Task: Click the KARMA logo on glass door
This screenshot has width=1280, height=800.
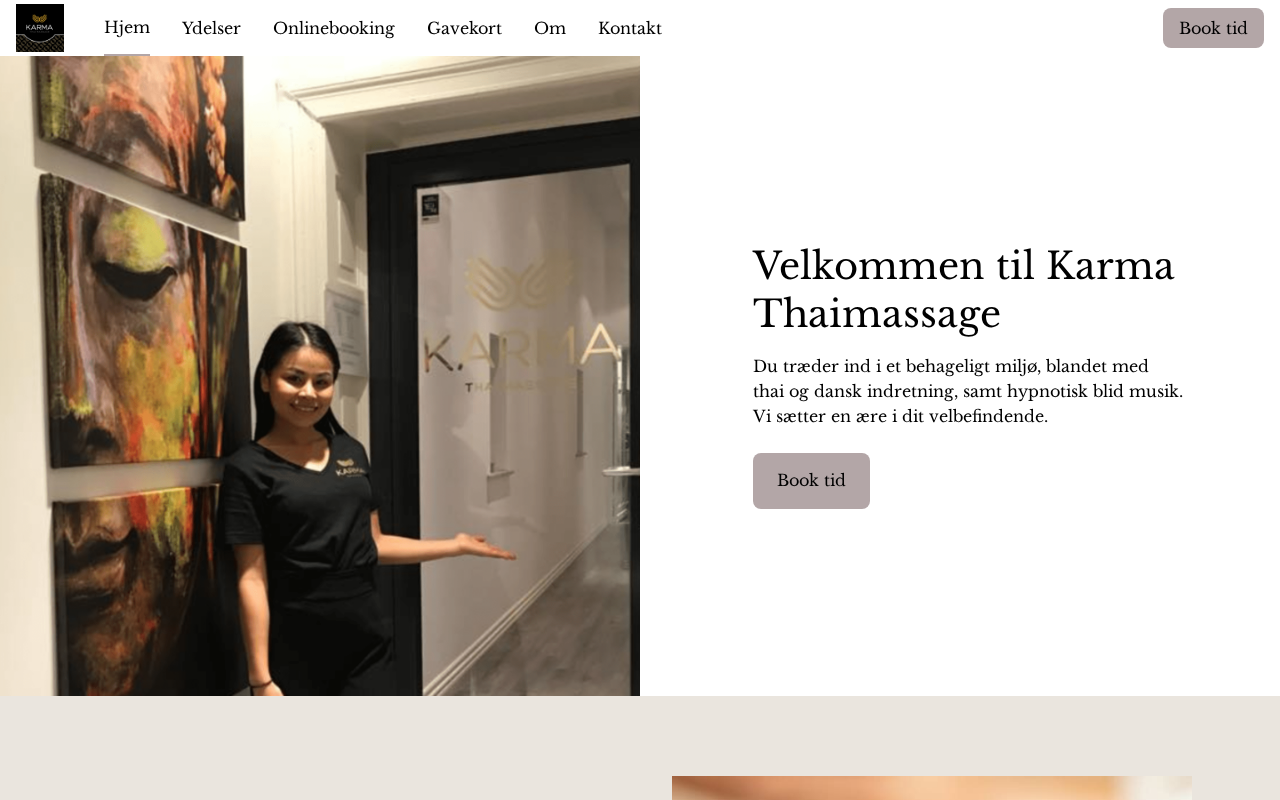Action: pos(520,320)
